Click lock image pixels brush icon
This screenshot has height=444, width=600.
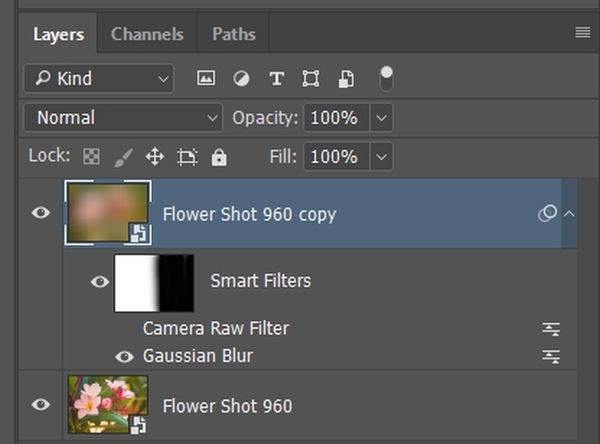pos(123,157)
